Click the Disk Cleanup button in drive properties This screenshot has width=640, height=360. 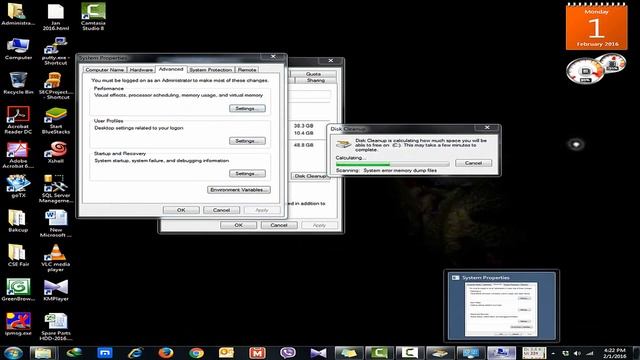pos(310,176)
